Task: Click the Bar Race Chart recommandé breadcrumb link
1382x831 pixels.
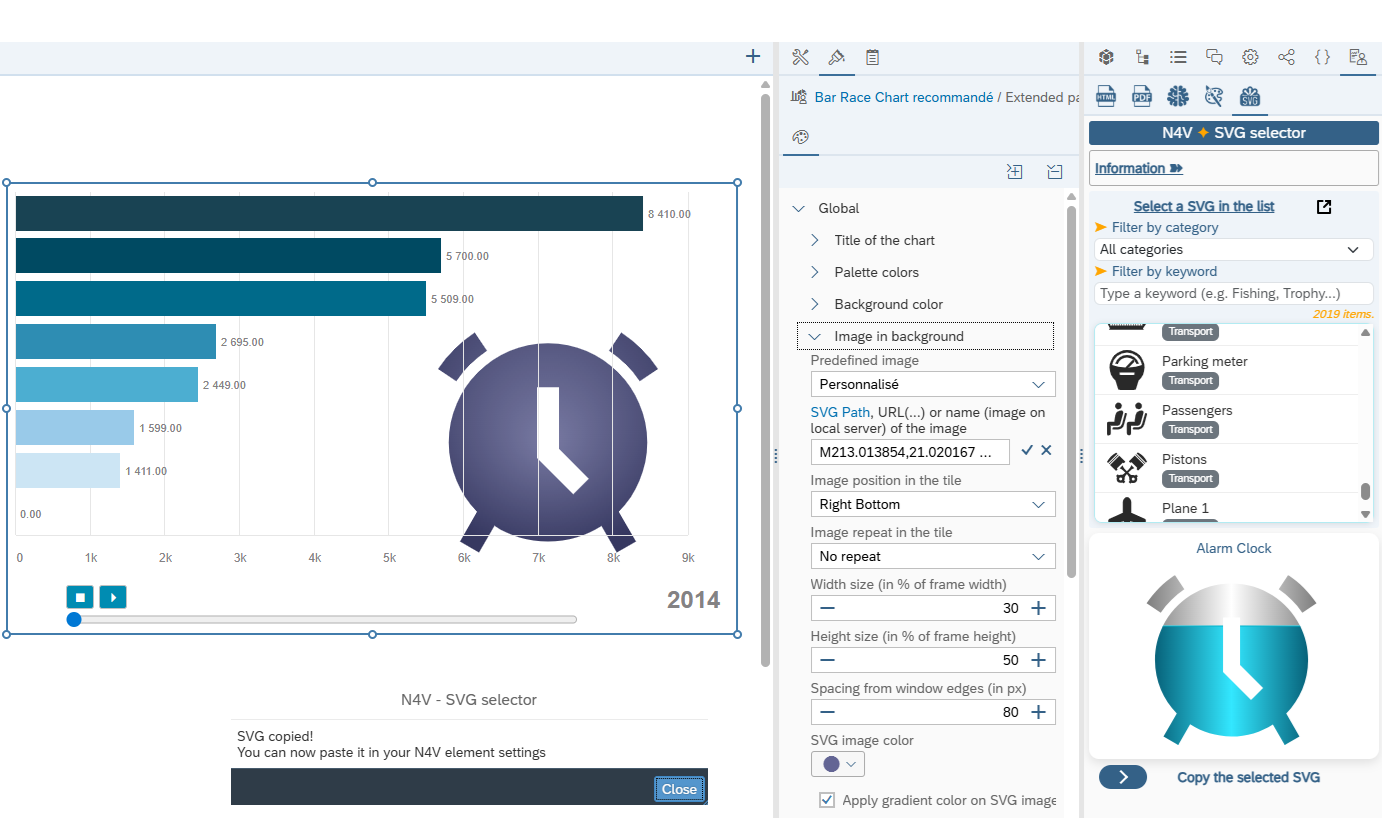Action: tap(903, 97)
